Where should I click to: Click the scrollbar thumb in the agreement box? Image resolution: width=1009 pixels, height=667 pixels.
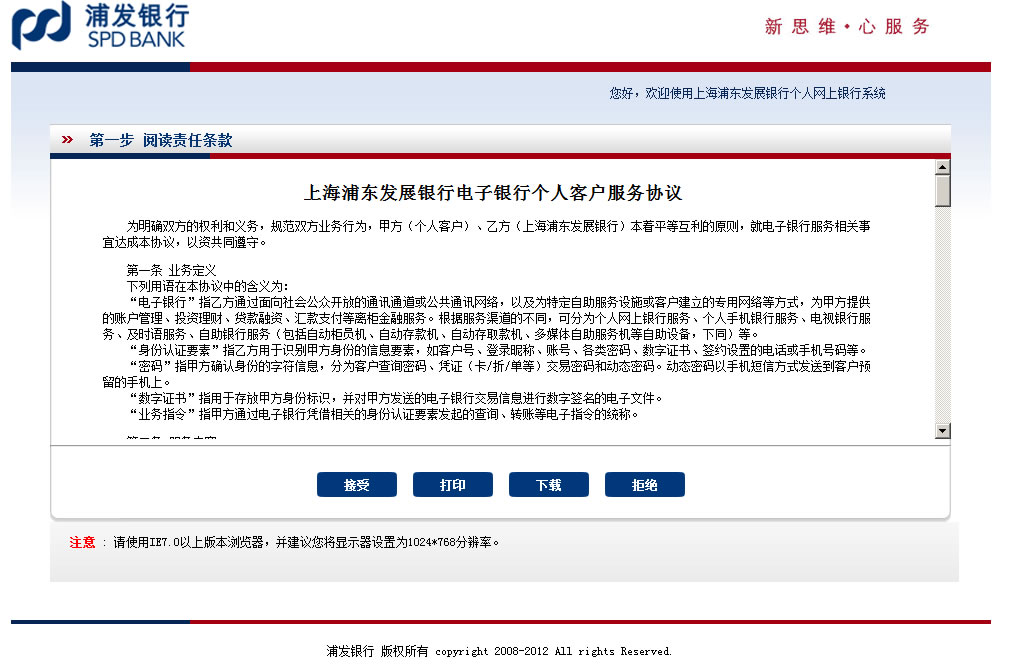(x=942, y=190)
